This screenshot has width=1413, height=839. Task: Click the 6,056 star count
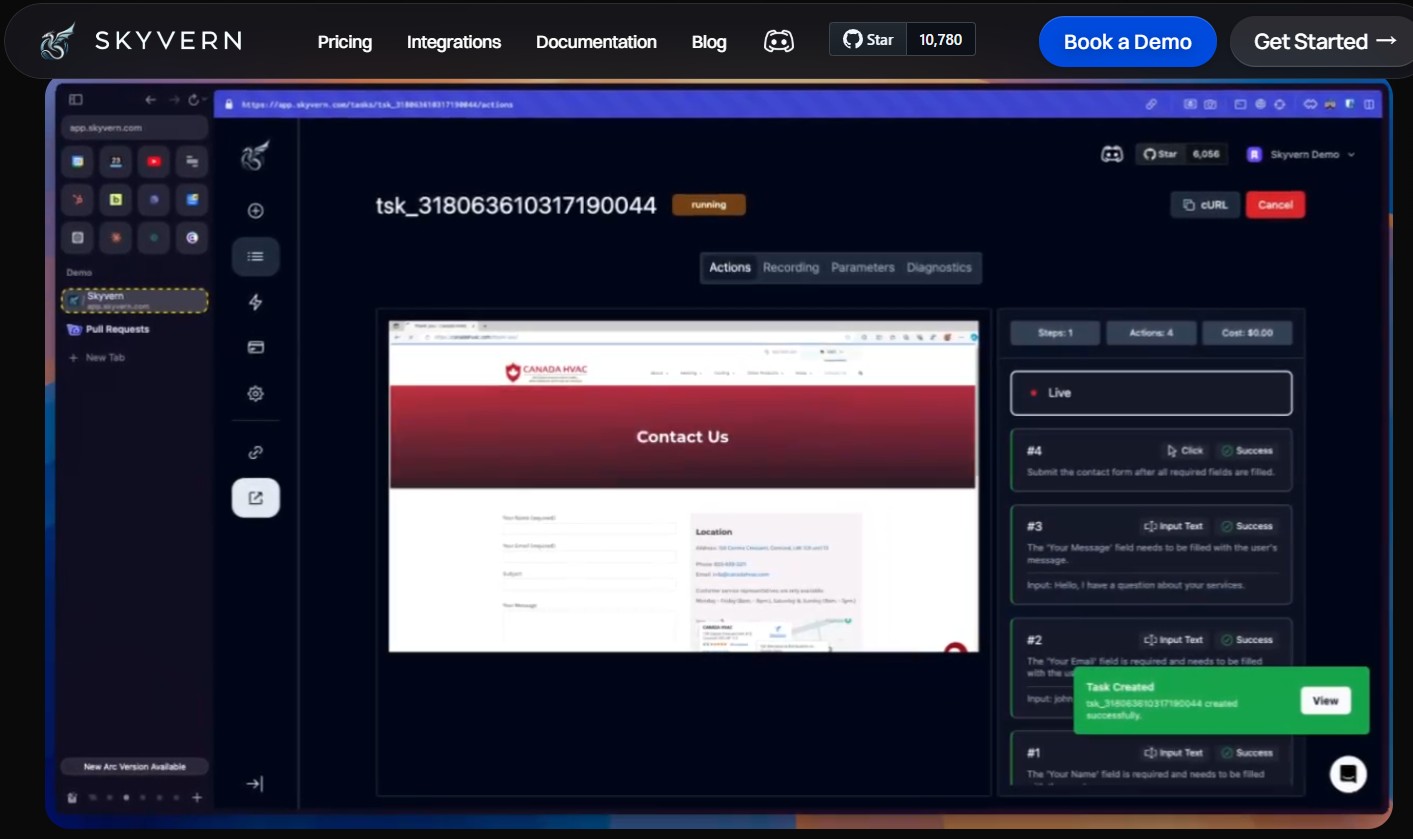coord(1206,154)
